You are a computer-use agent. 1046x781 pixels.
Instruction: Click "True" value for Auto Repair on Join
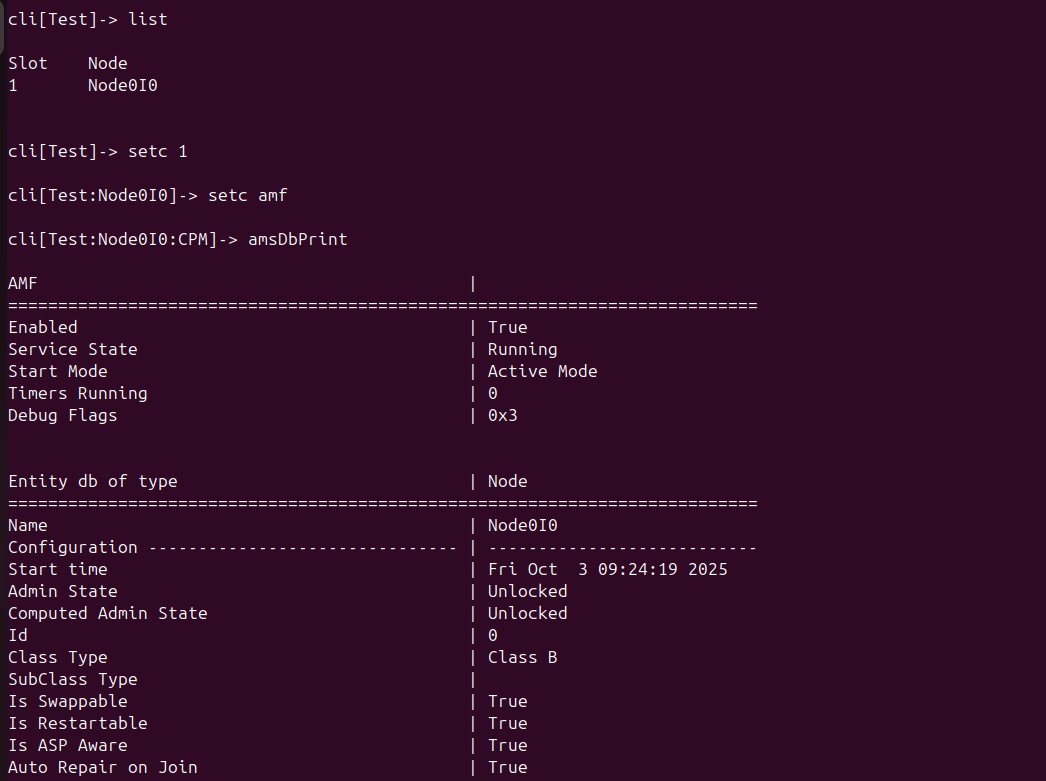click(x=507, y=767)
